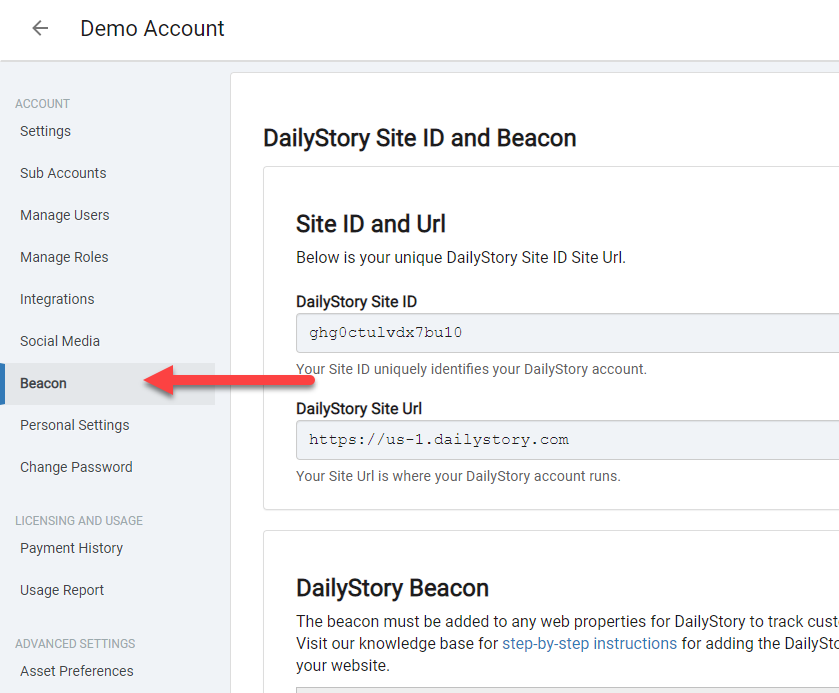The image size is (839, 693).
Task: Click the Site ID and Url heading
Action: click(371, 224)
